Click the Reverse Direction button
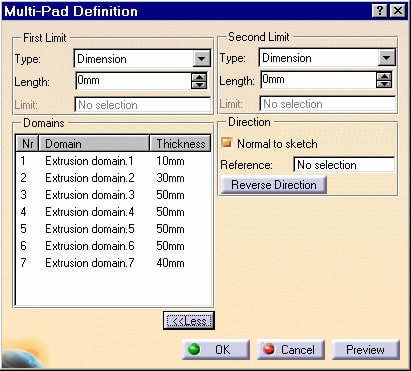This screenshot has height=371, width=411. [274, 185]
